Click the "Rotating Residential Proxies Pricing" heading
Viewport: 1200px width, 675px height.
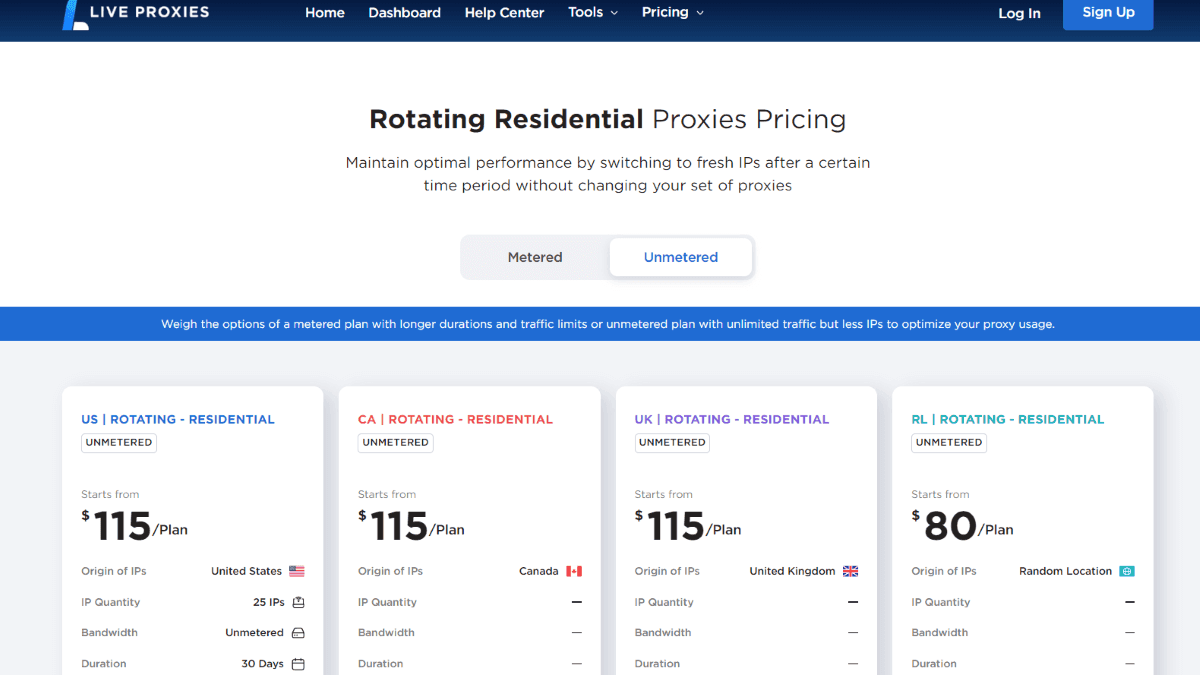click(608, 120)
